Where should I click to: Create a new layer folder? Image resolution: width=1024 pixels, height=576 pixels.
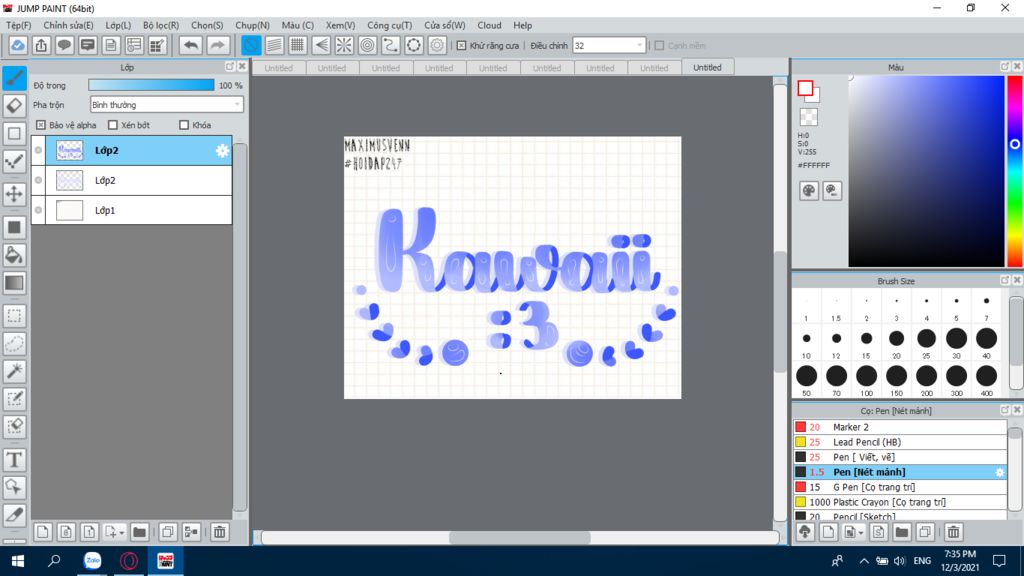pos(139,532)
